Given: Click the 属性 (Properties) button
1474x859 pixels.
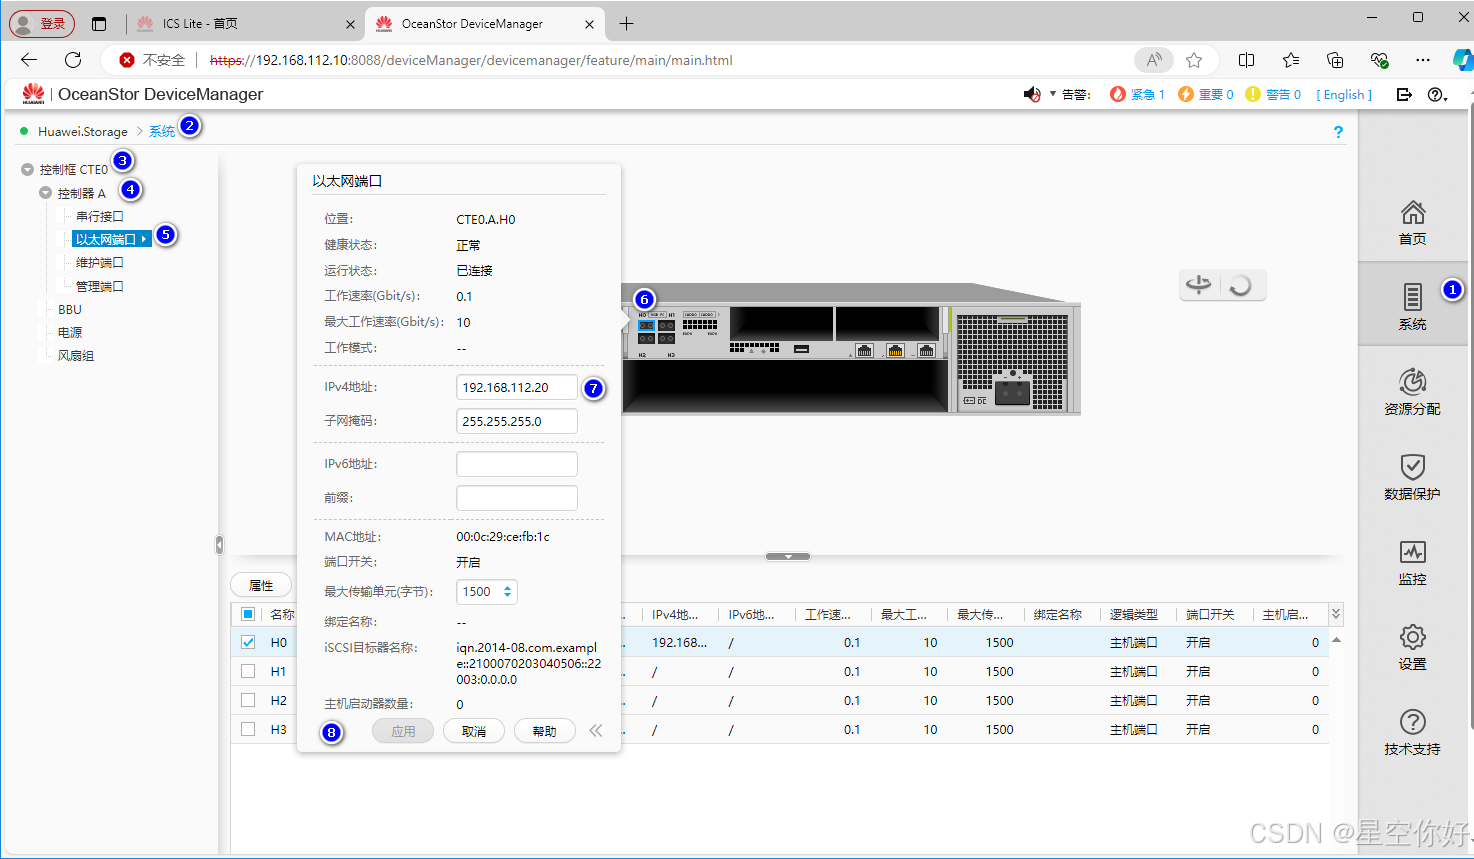Looking at the screenshot, I should [261, 585].
